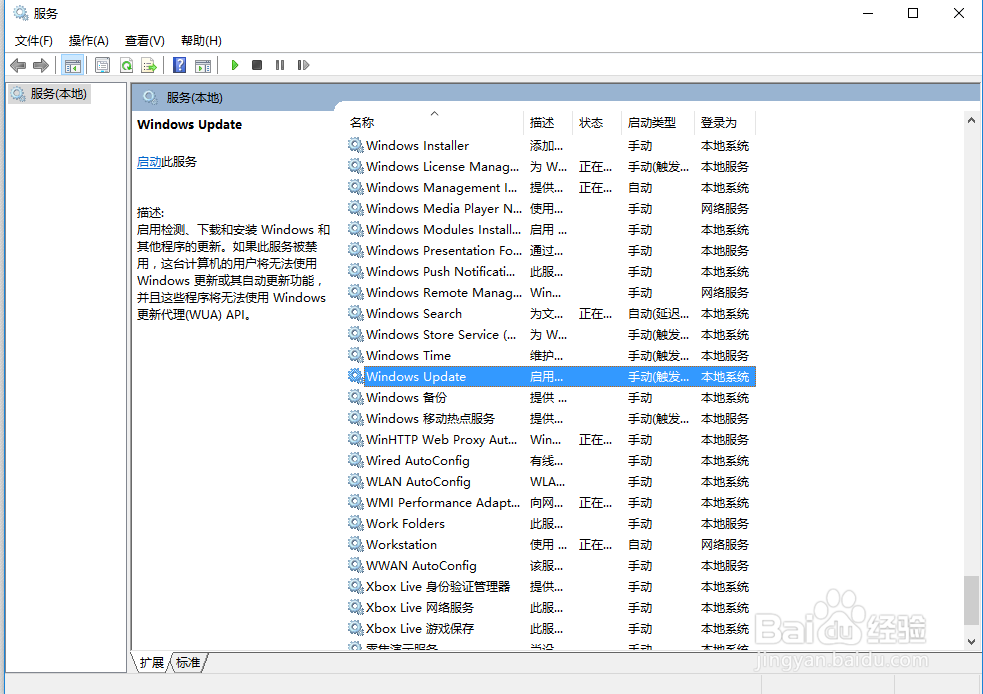Open the 帮助(H) menu
Screen dimensions: 983x694
tap(201, 41)
